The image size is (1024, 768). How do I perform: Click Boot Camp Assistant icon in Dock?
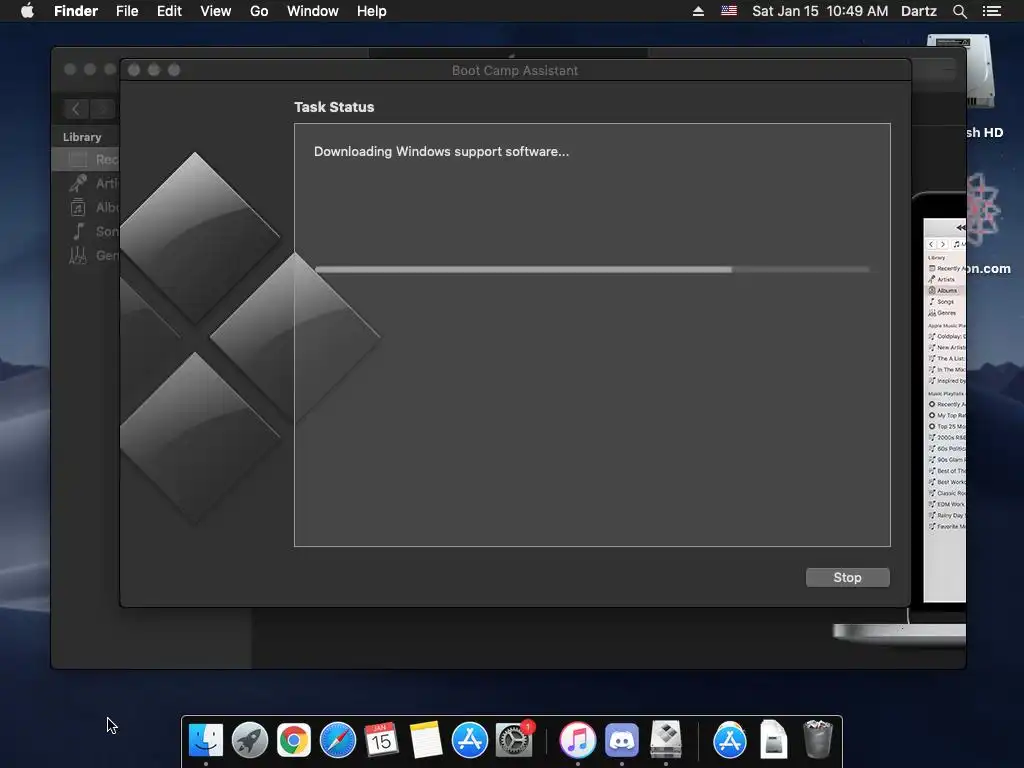click(x=665, y=740)
